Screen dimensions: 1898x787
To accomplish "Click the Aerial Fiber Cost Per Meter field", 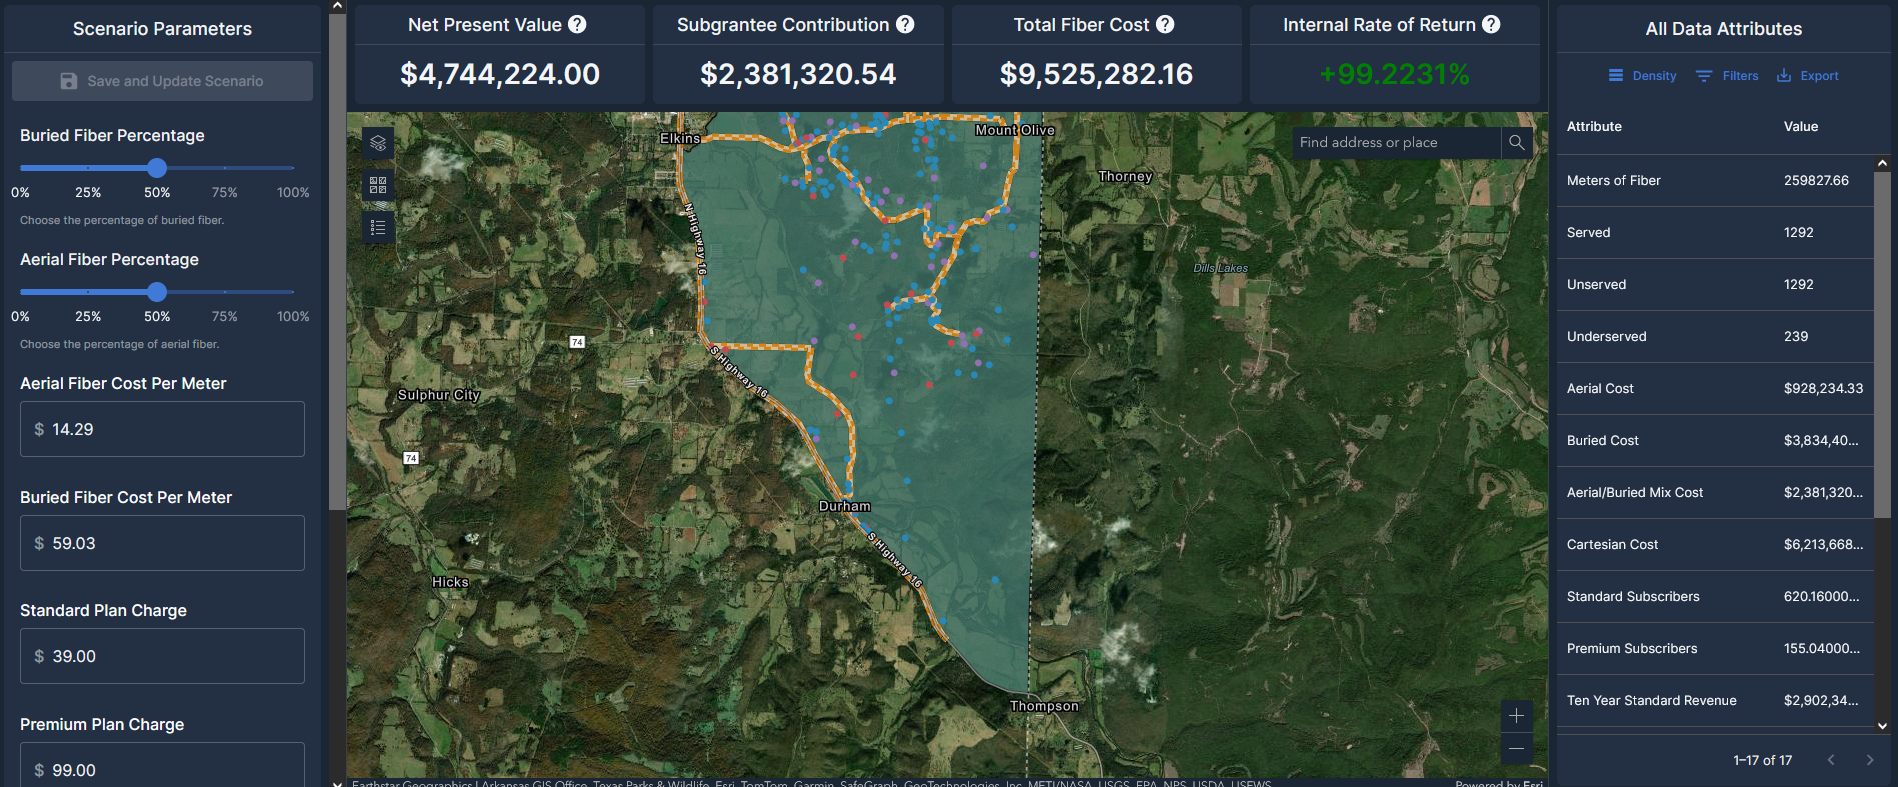I will pyautogui.click(x=162, y=429).
